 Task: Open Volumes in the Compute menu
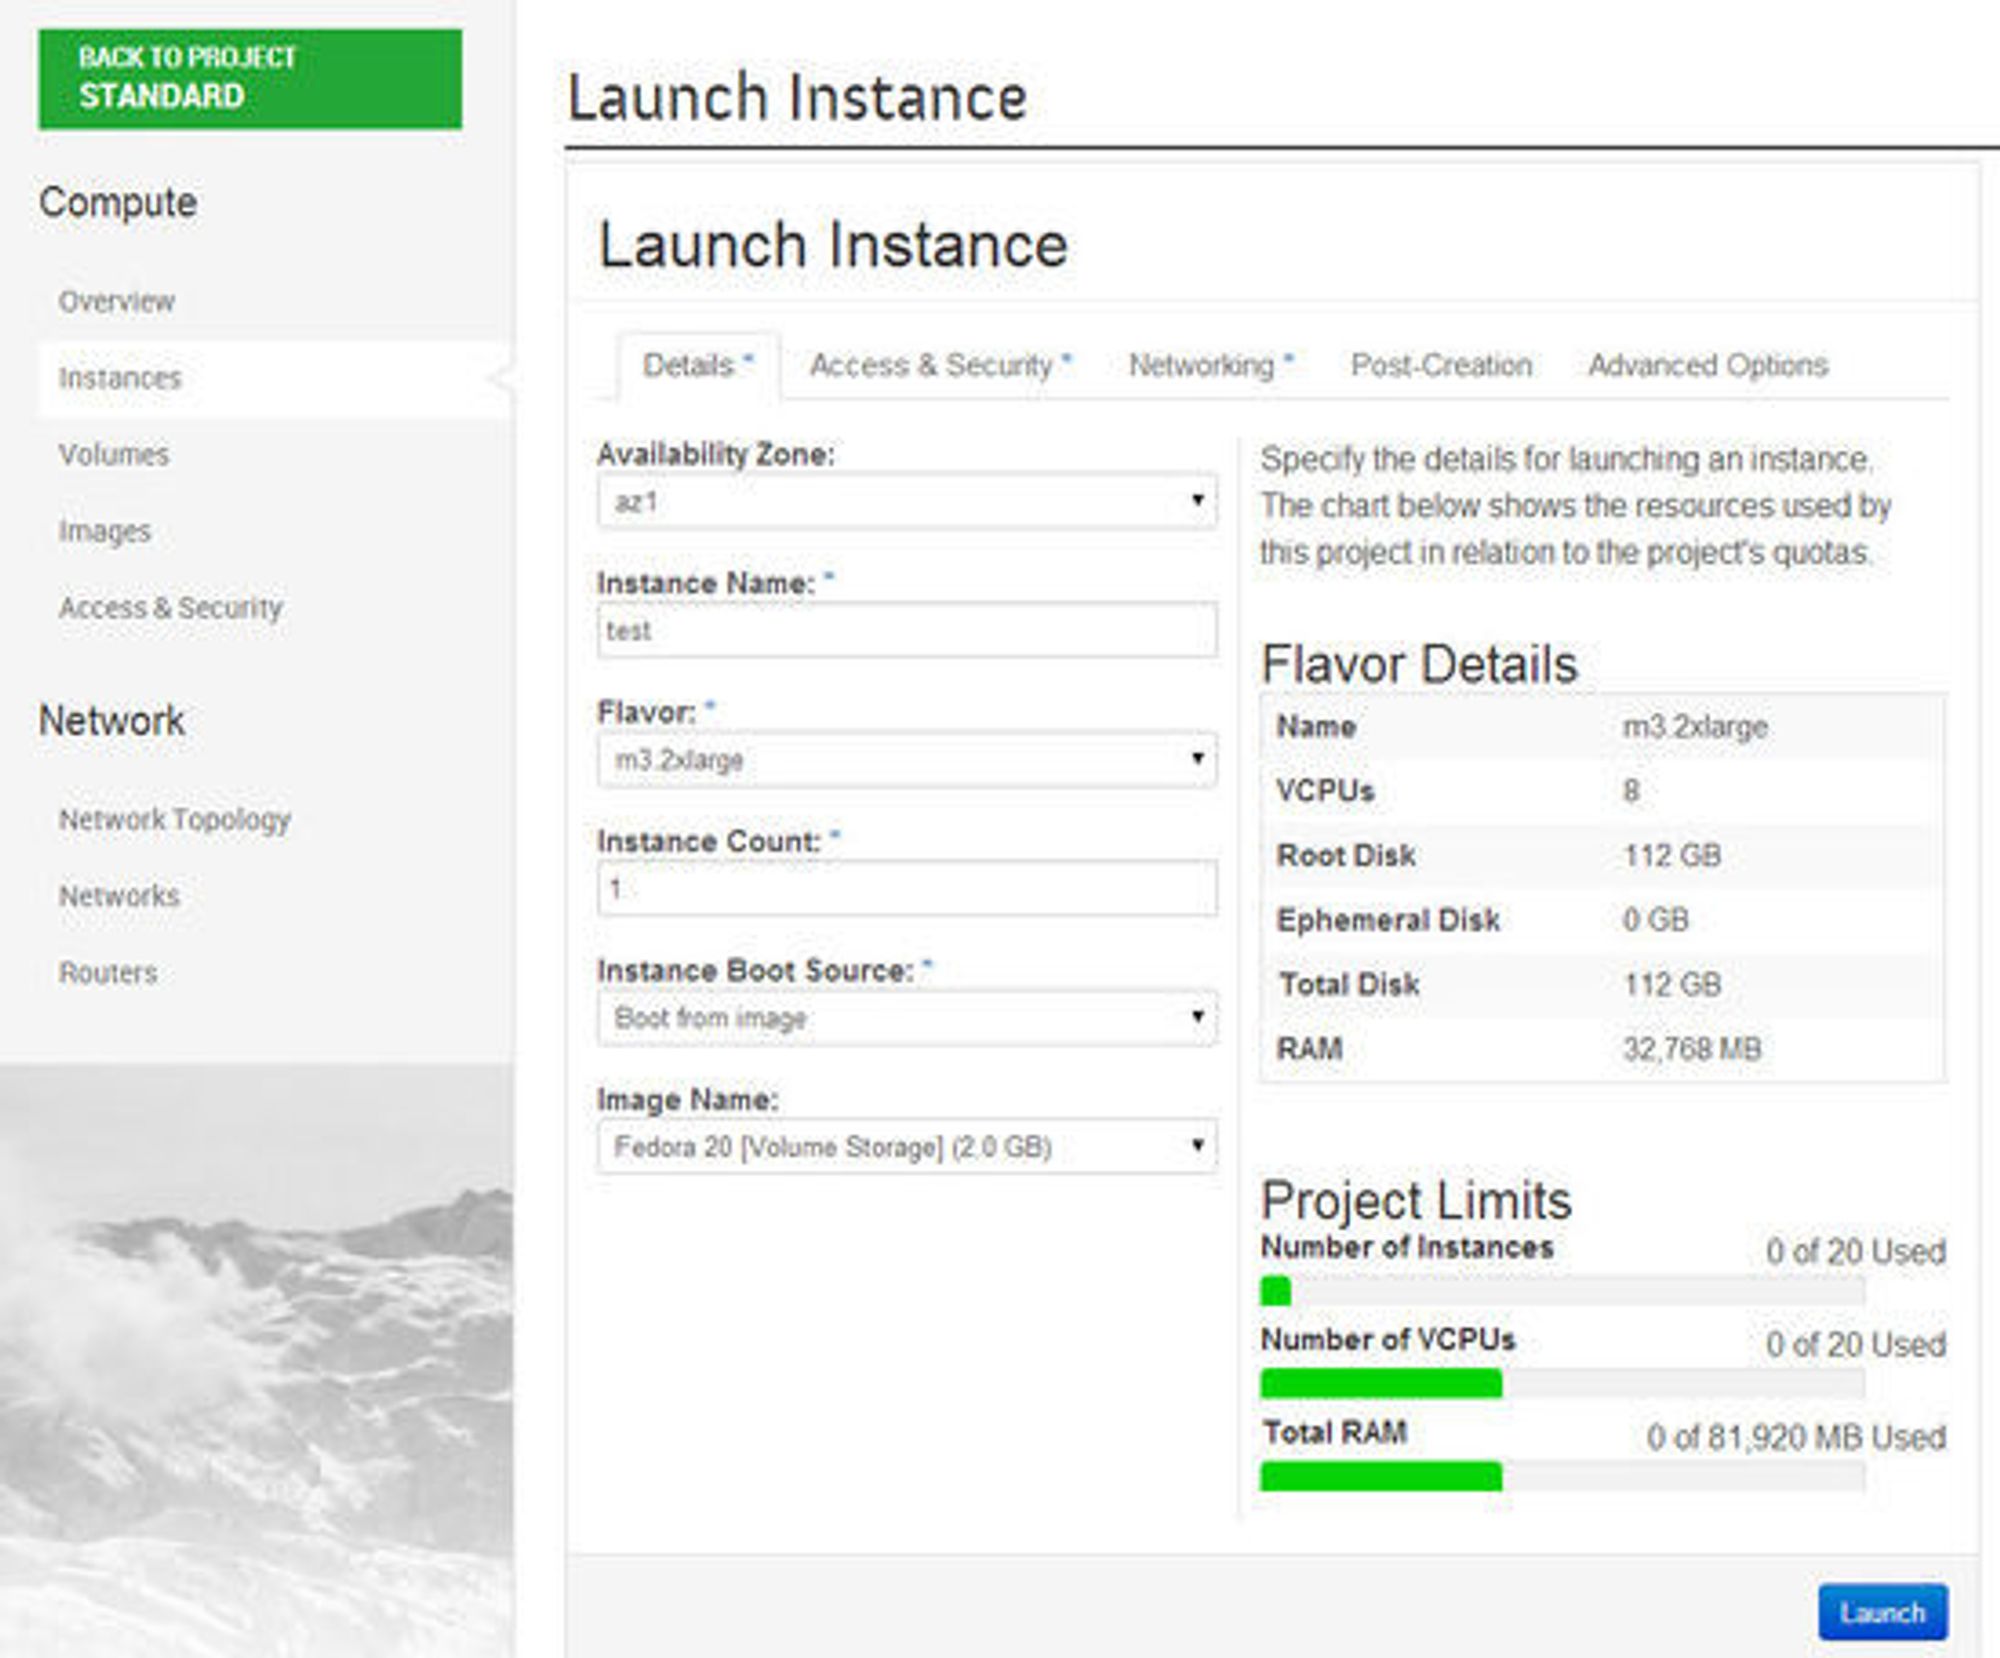coord(114,454)
